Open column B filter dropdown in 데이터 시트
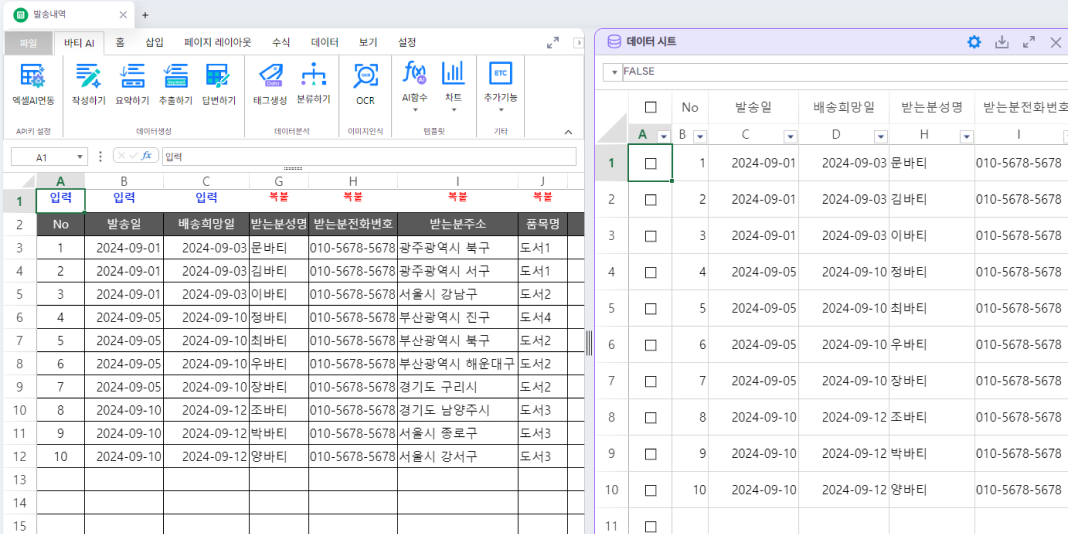 (700, 137)
